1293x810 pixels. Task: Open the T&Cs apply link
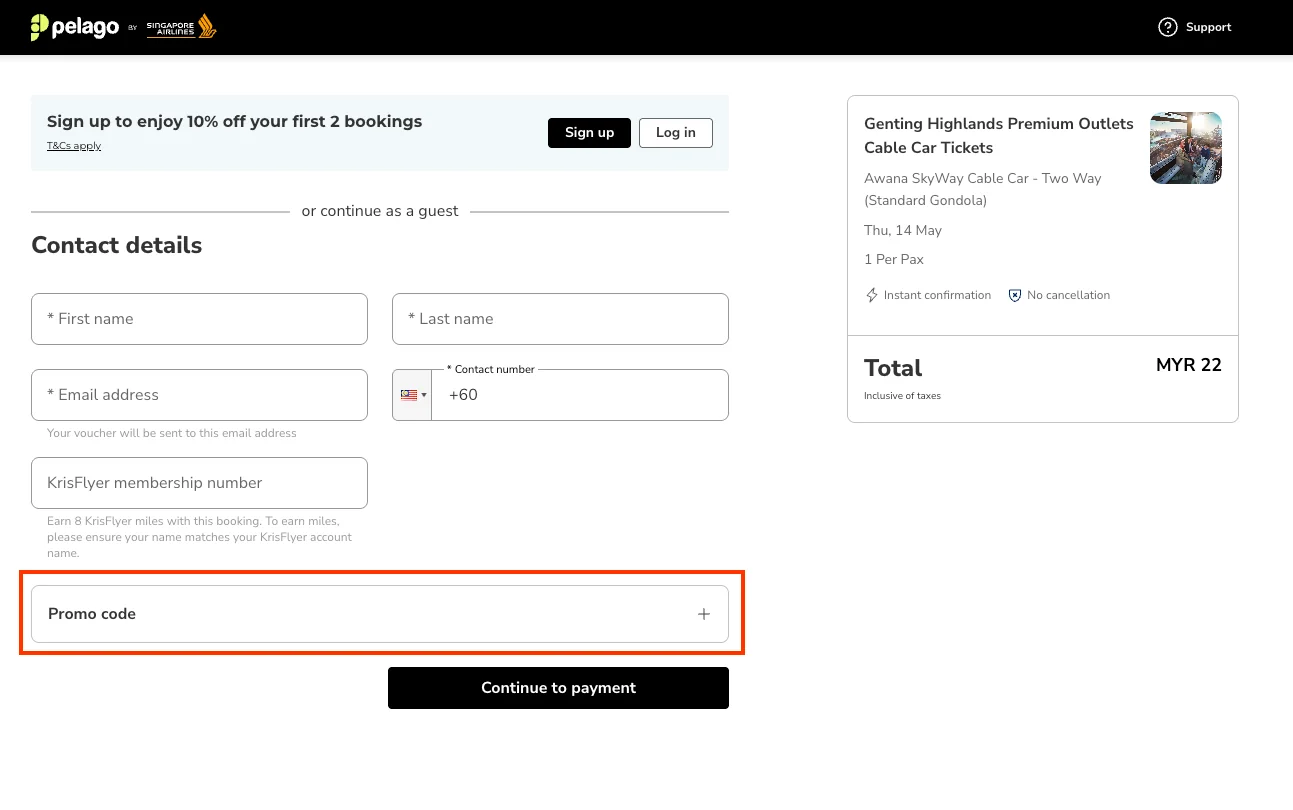[x=74, y=146]
